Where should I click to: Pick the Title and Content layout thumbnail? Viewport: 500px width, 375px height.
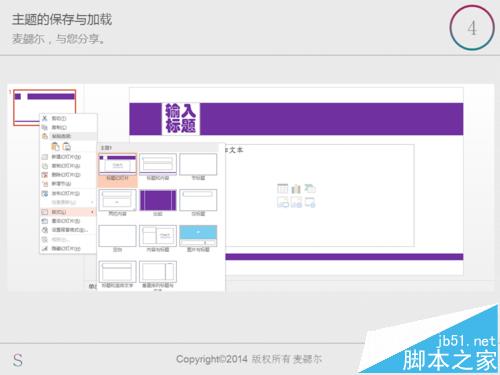click(158, 164)
